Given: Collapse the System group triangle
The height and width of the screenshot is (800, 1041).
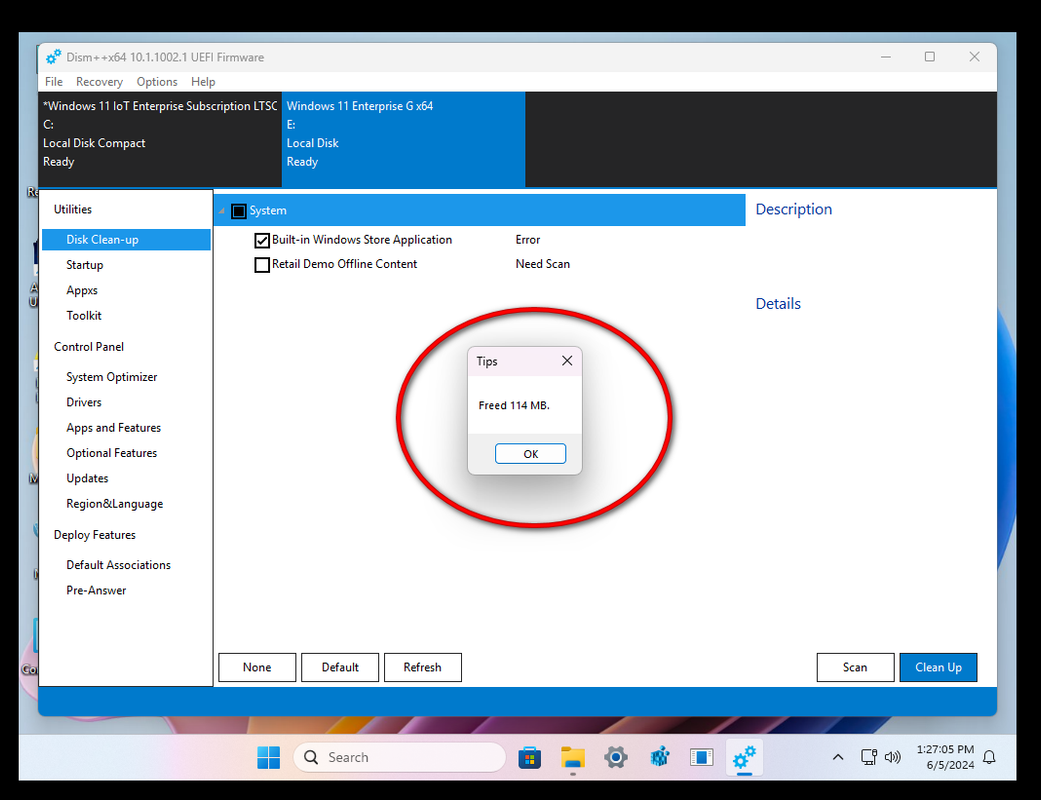Looking at the screenshot, I should (x=222, y=211).
